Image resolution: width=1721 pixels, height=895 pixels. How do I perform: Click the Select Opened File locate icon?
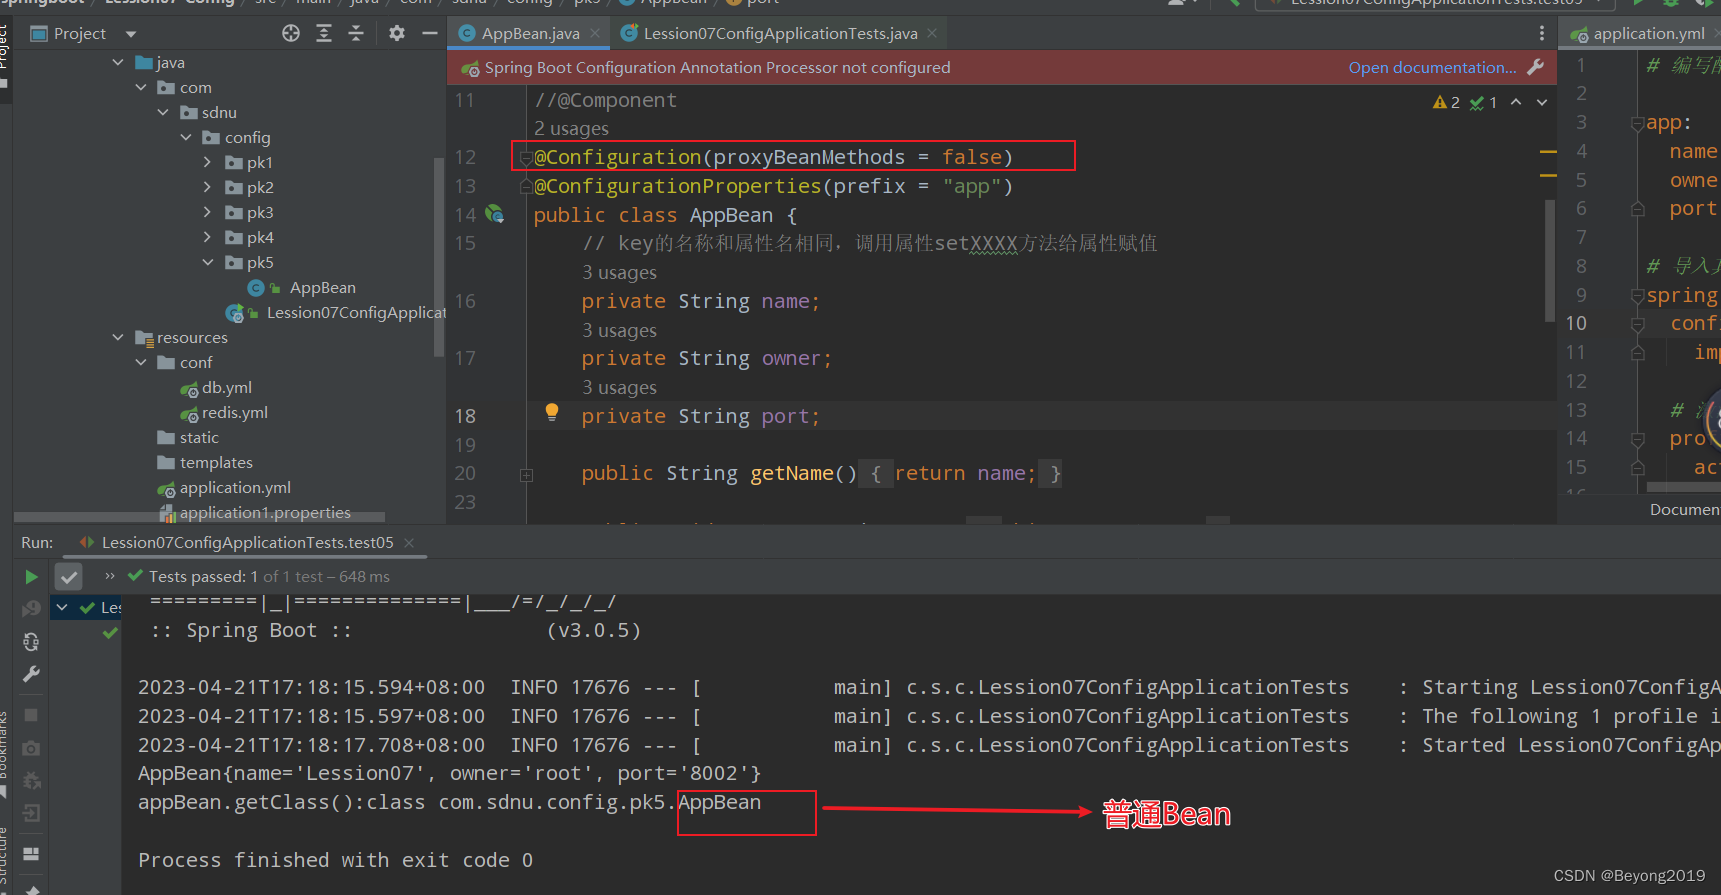(291, 33)
